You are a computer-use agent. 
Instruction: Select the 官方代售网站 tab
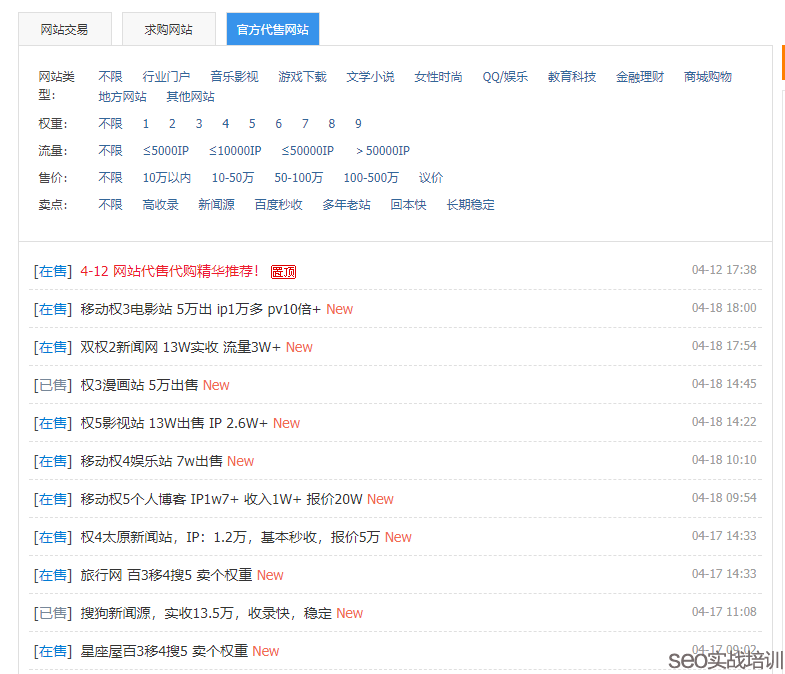coord(272,29)
